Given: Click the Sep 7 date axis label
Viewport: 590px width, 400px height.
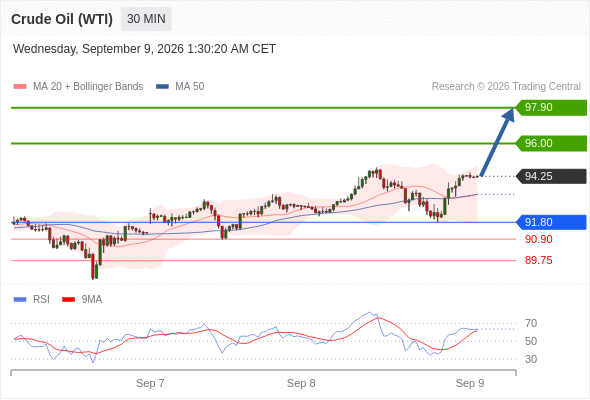Looking at the screenshot, I should 150,383.
